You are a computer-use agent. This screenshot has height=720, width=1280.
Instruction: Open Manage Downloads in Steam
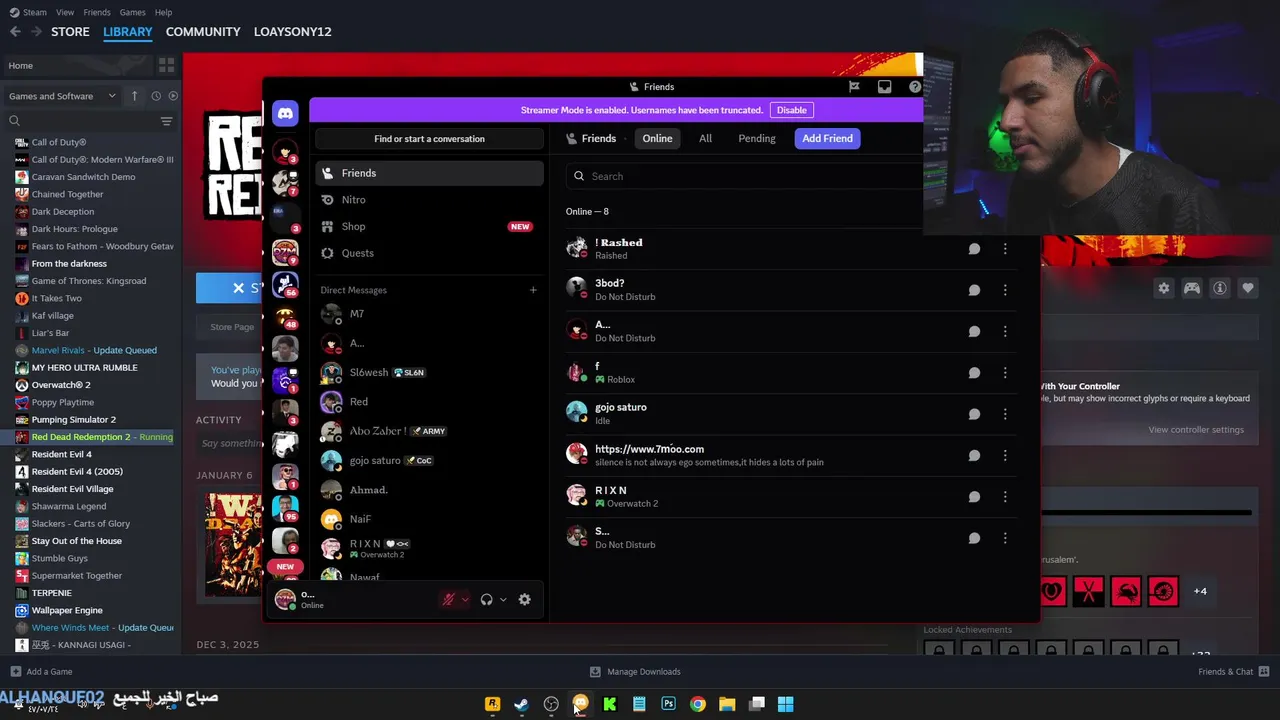pyautogui.click(x=635, y=671)
